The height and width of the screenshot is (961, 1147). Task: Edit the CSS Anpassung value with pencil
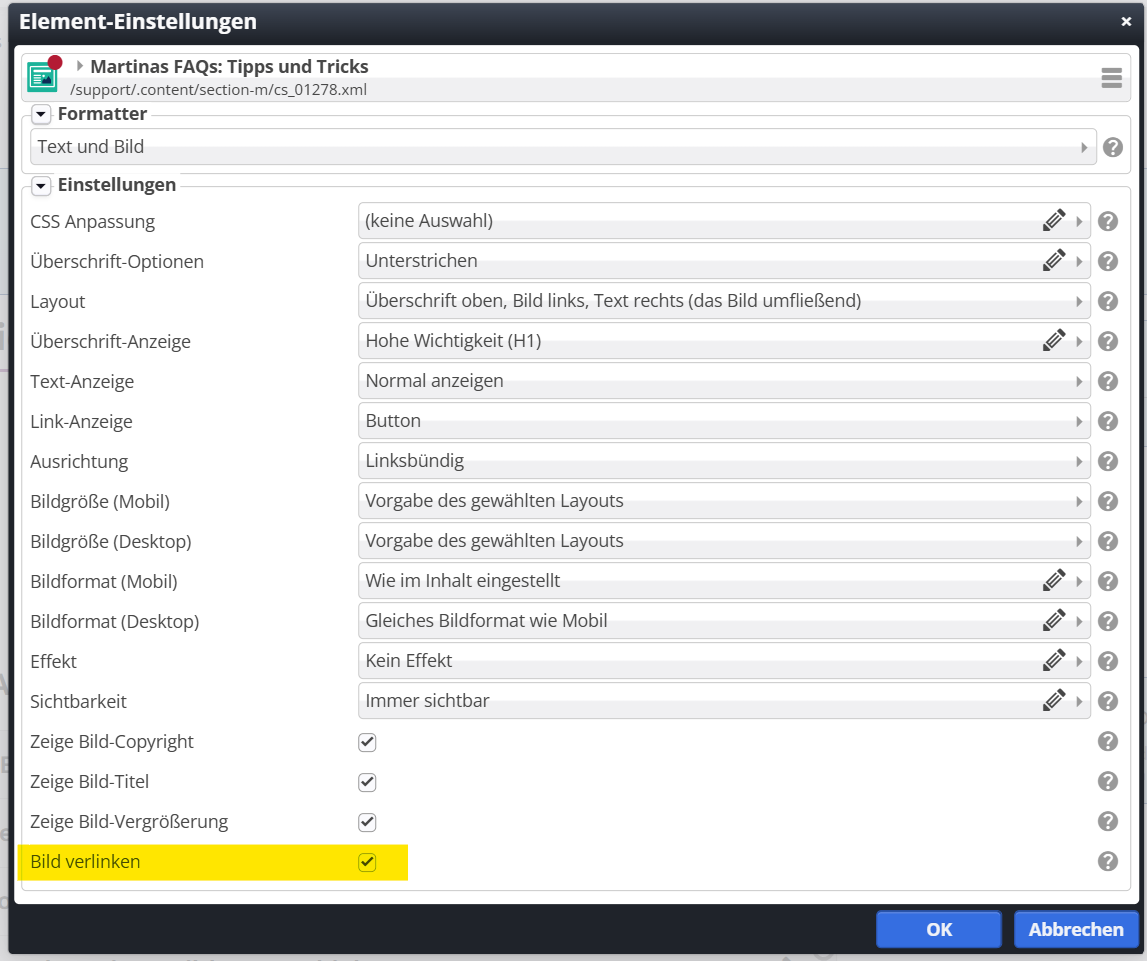click(x=1053, y=221)
